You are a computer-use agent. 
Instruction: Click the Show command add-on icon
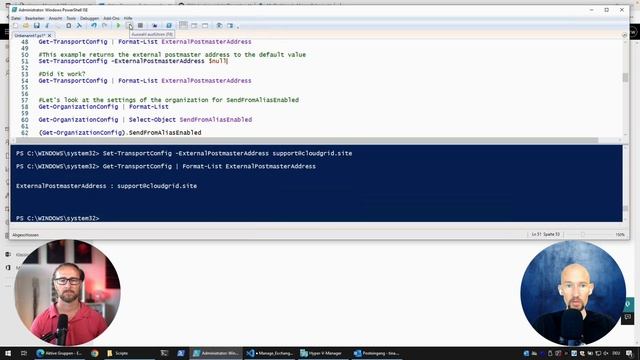230,26
